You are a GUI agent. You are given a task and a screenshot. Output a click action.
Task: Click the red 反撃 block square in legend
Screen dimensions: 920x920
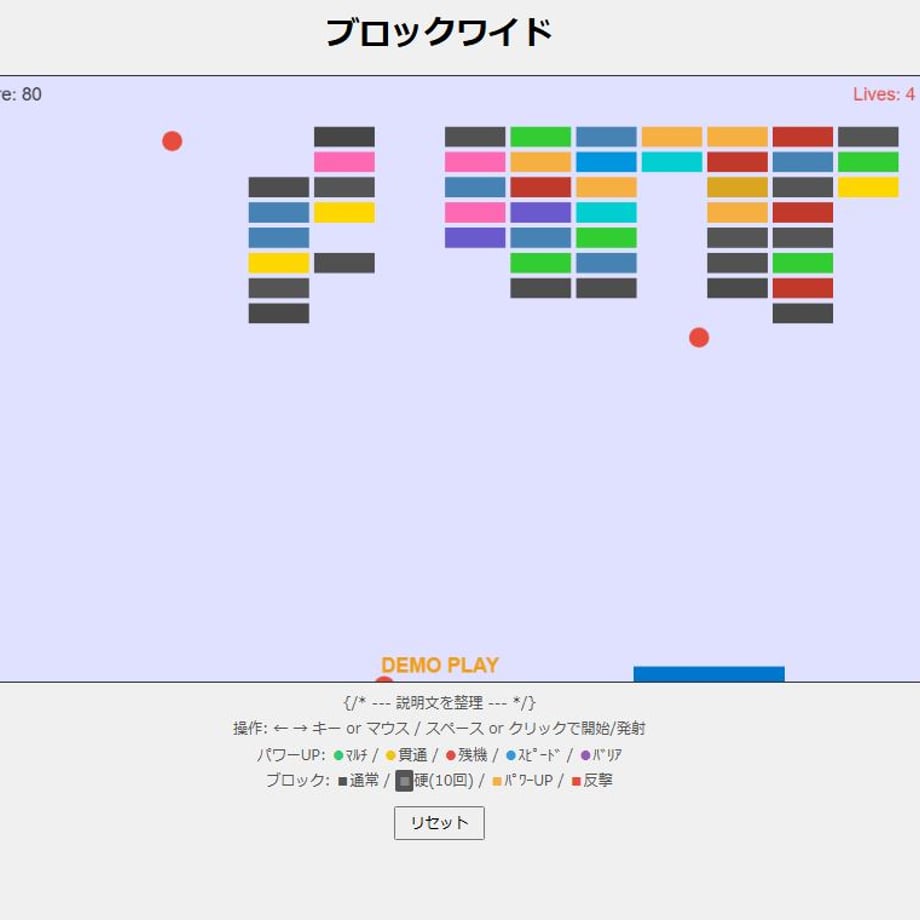click(x=576, y=781)
